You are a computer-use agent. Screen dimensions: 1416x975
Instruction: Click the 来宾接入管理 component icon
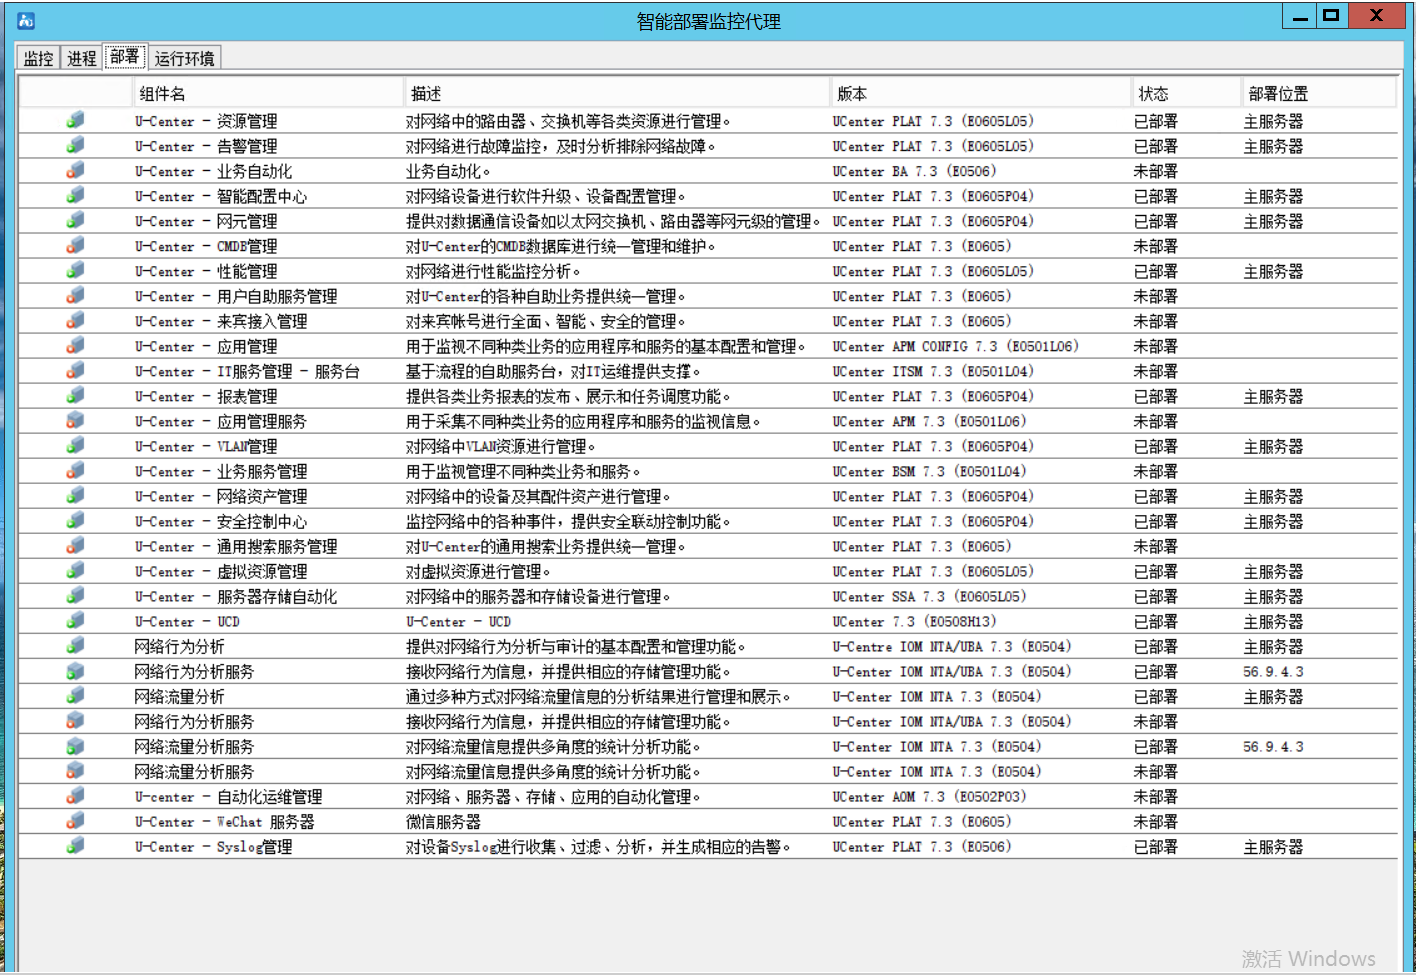[76, 320]
